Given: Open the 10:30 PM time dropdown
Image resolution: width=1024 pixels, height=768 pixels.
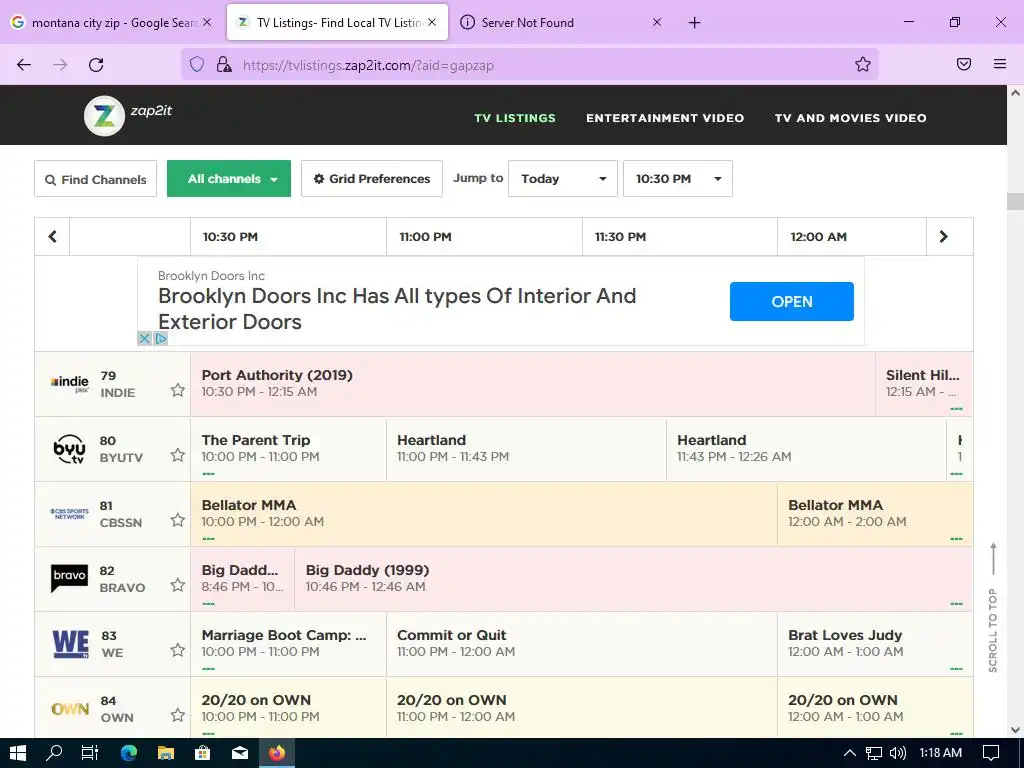Looking at the screenshot, I should tap(677, 178).
